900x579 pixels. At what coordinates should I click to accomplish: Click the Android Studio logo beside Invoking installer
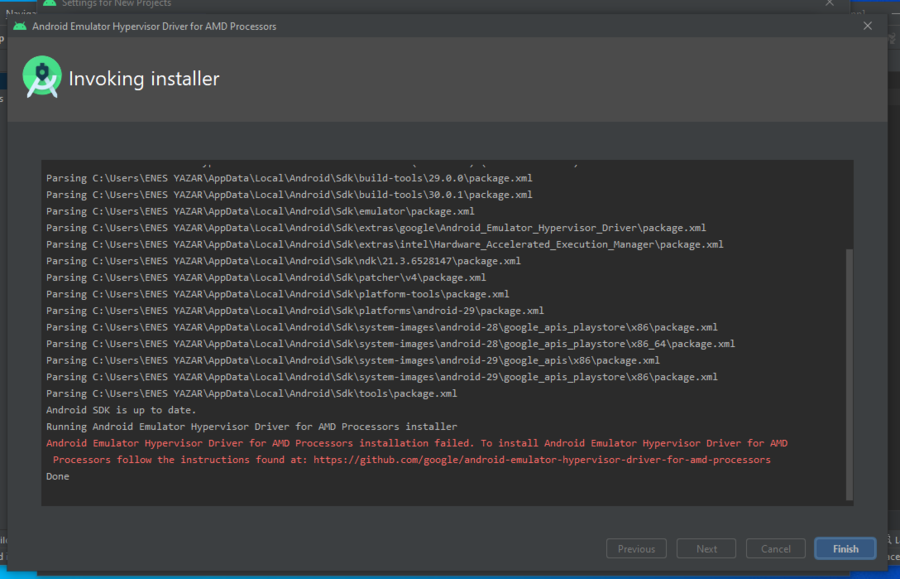coord(41,77)
